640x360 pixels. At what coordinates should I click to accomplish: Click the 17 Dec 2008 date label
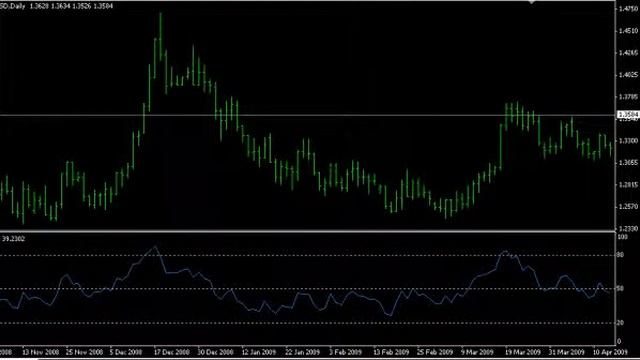(x=172, y=352)
